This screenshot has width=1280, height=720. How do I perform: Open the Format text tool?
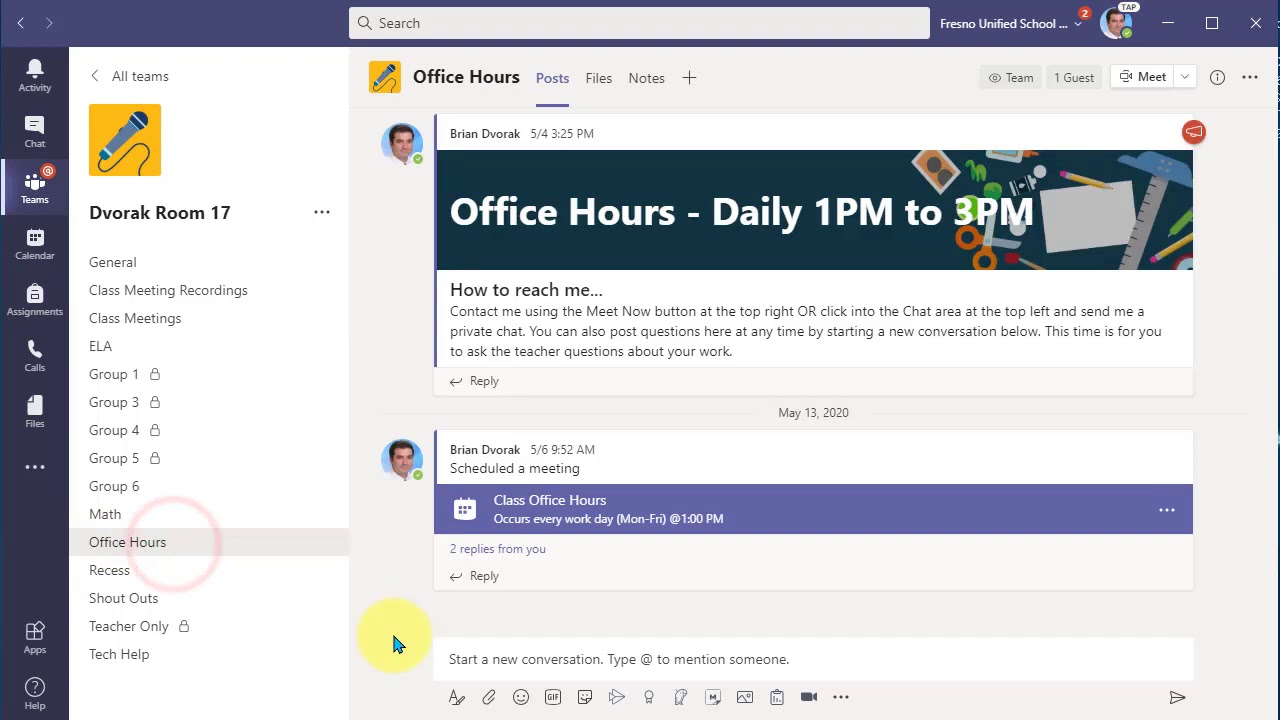tap(457, 697)
